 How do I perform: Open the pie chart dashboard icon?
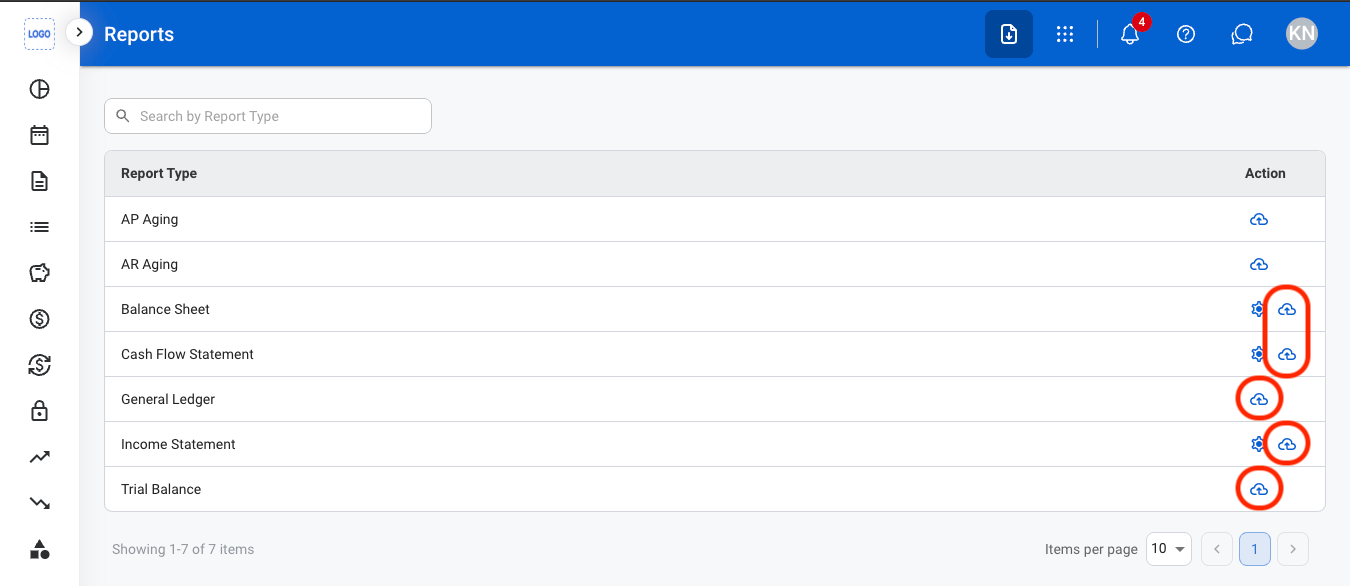(x=39, y=89)
